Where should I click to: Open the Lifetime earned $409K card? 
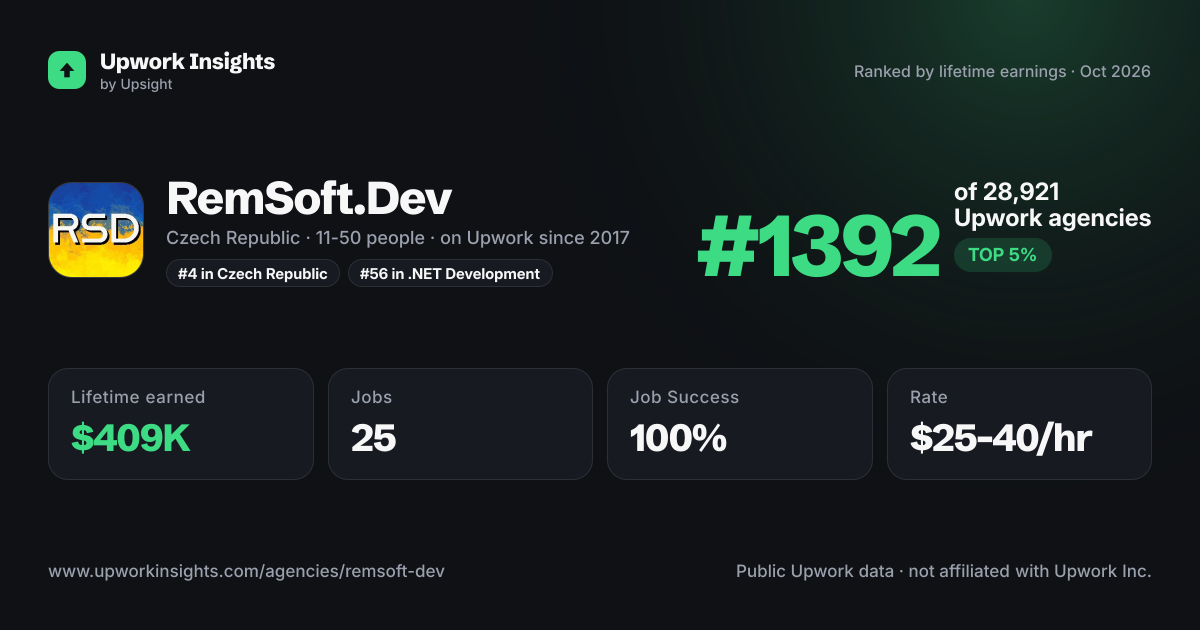(x=181, y=424)
